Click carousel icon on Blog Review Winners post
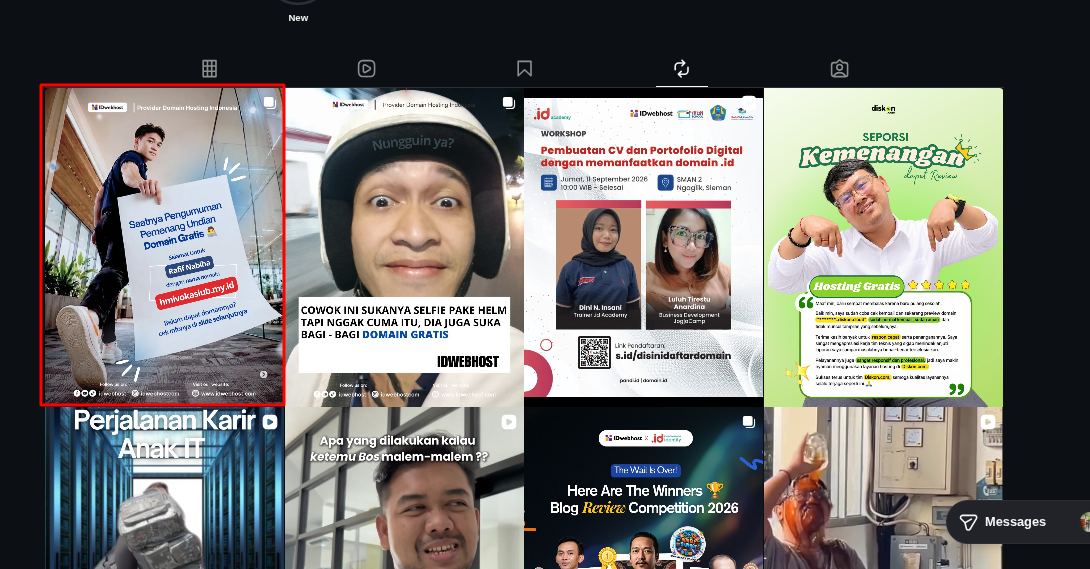The width and height of the screenshot is (1090, 569). coord(748,422)
